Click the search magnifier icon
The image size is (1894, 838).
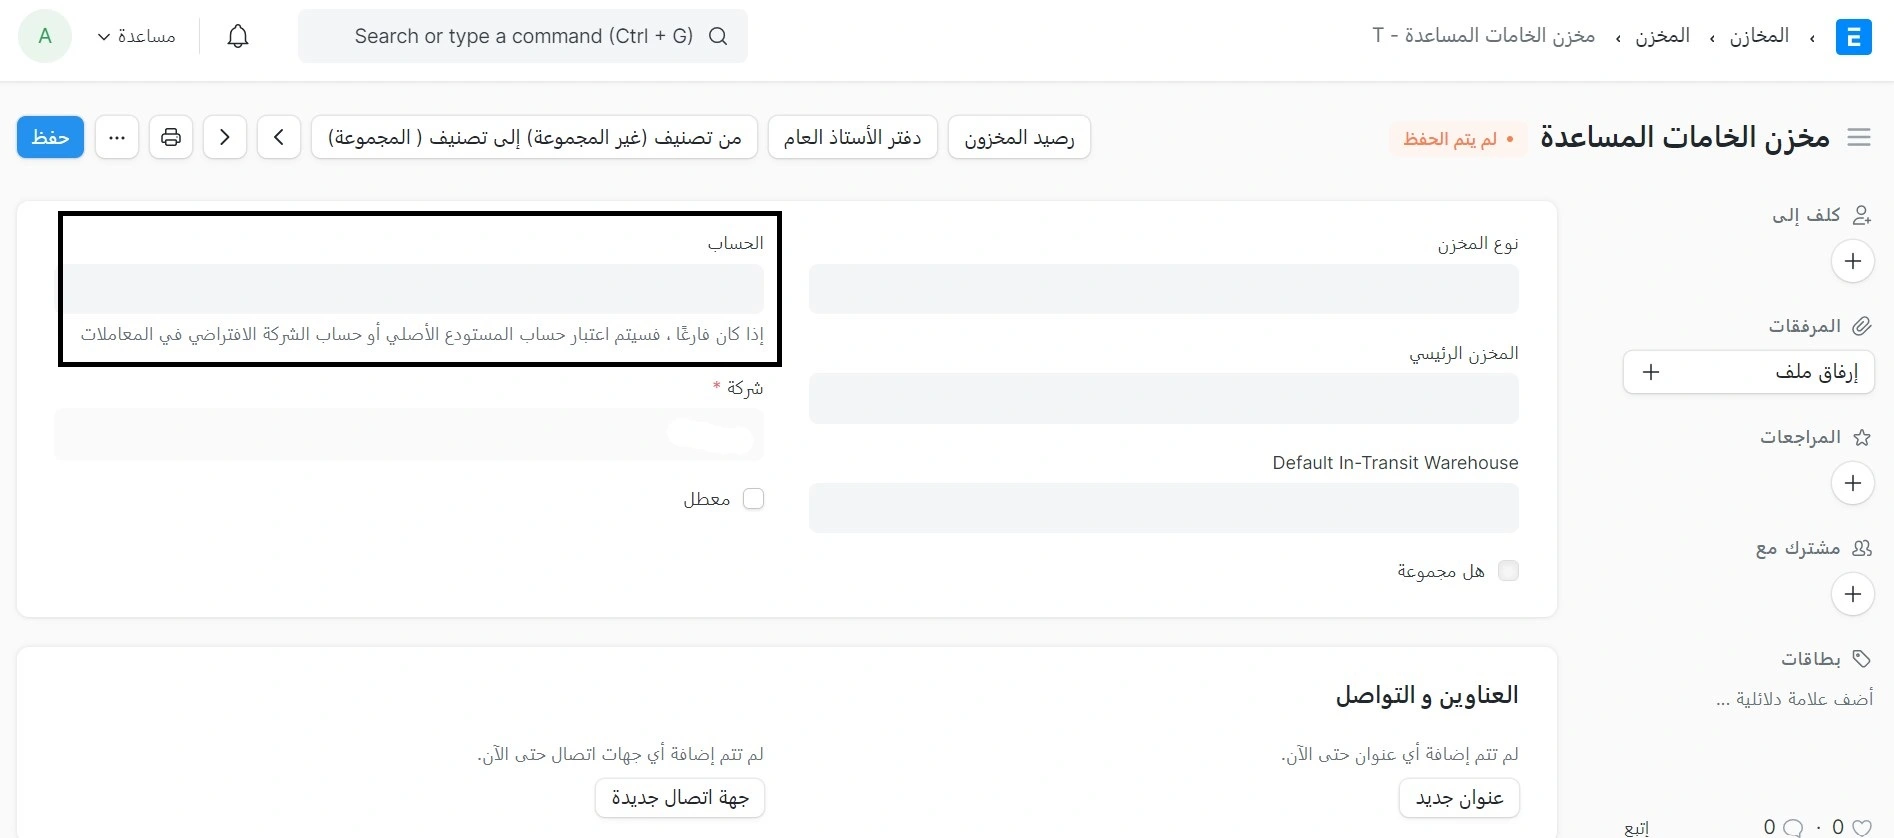pos(718,36)
